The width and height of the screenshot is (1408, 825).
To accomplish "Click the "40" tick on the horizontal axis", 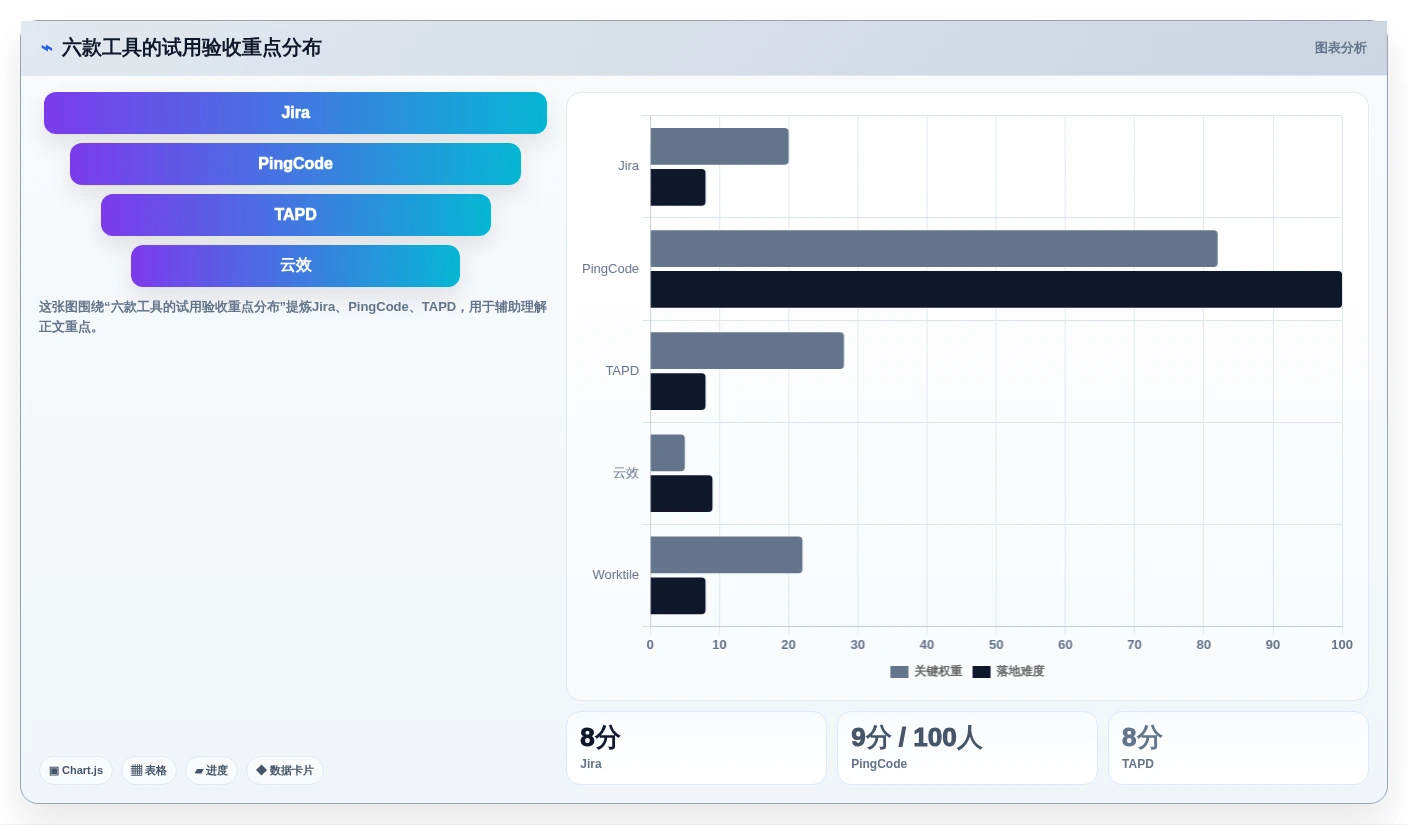I will point(927,645).
